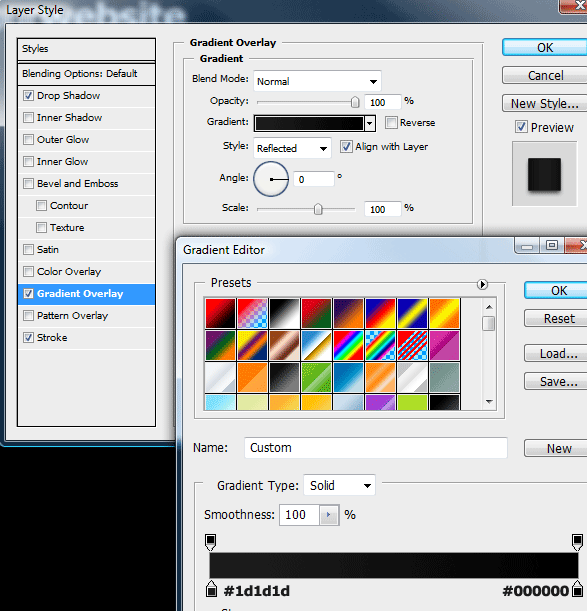This screenshot has width=587, height=611.
Task: Select the red-to-green gradient preset
Action: tap(316, 313)
